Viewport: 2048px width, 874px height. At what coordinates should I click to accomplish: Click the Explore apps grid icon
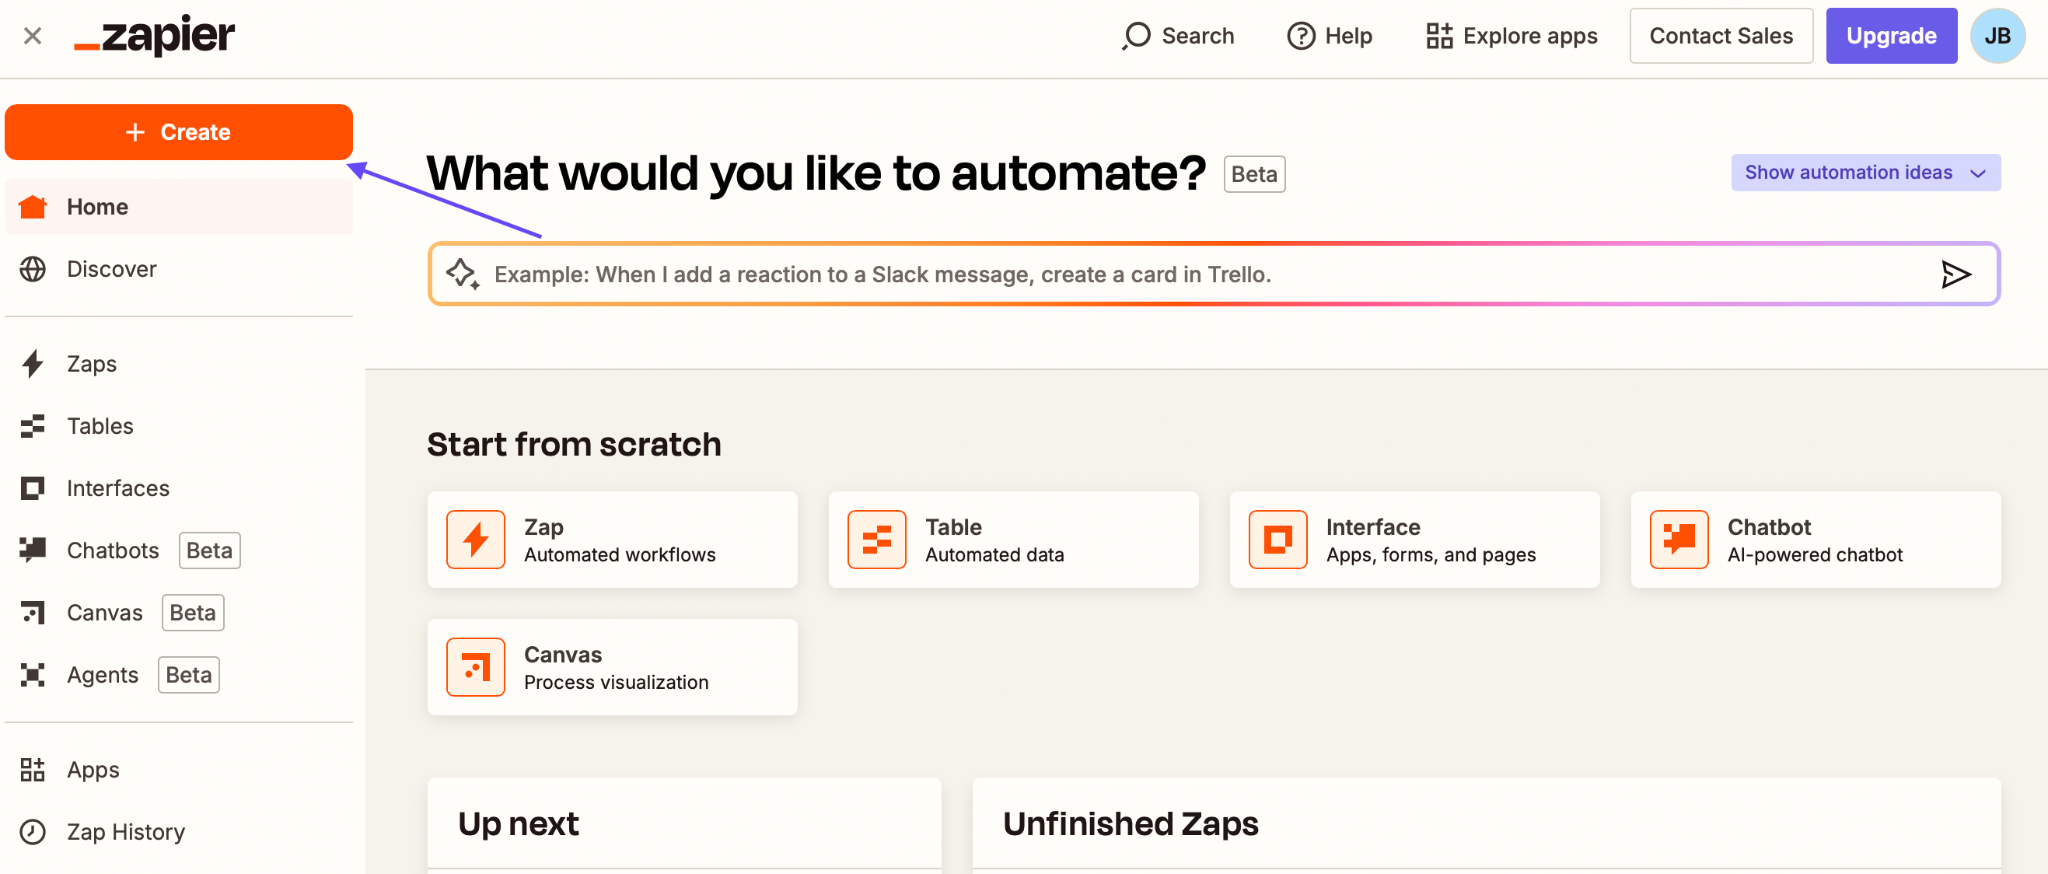click(x=1439, y=36)
